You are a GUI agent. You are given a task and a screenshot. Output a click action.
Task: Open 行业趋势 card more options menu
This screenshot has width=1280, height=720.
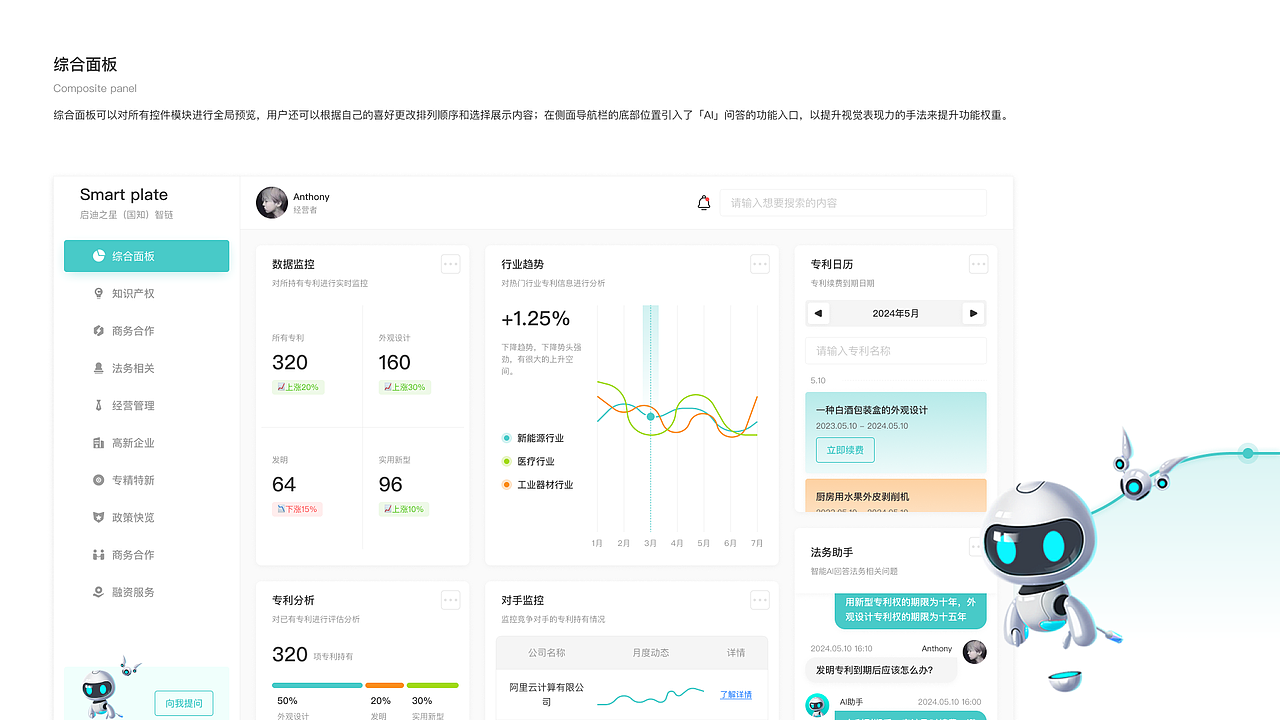click(760, 264)
